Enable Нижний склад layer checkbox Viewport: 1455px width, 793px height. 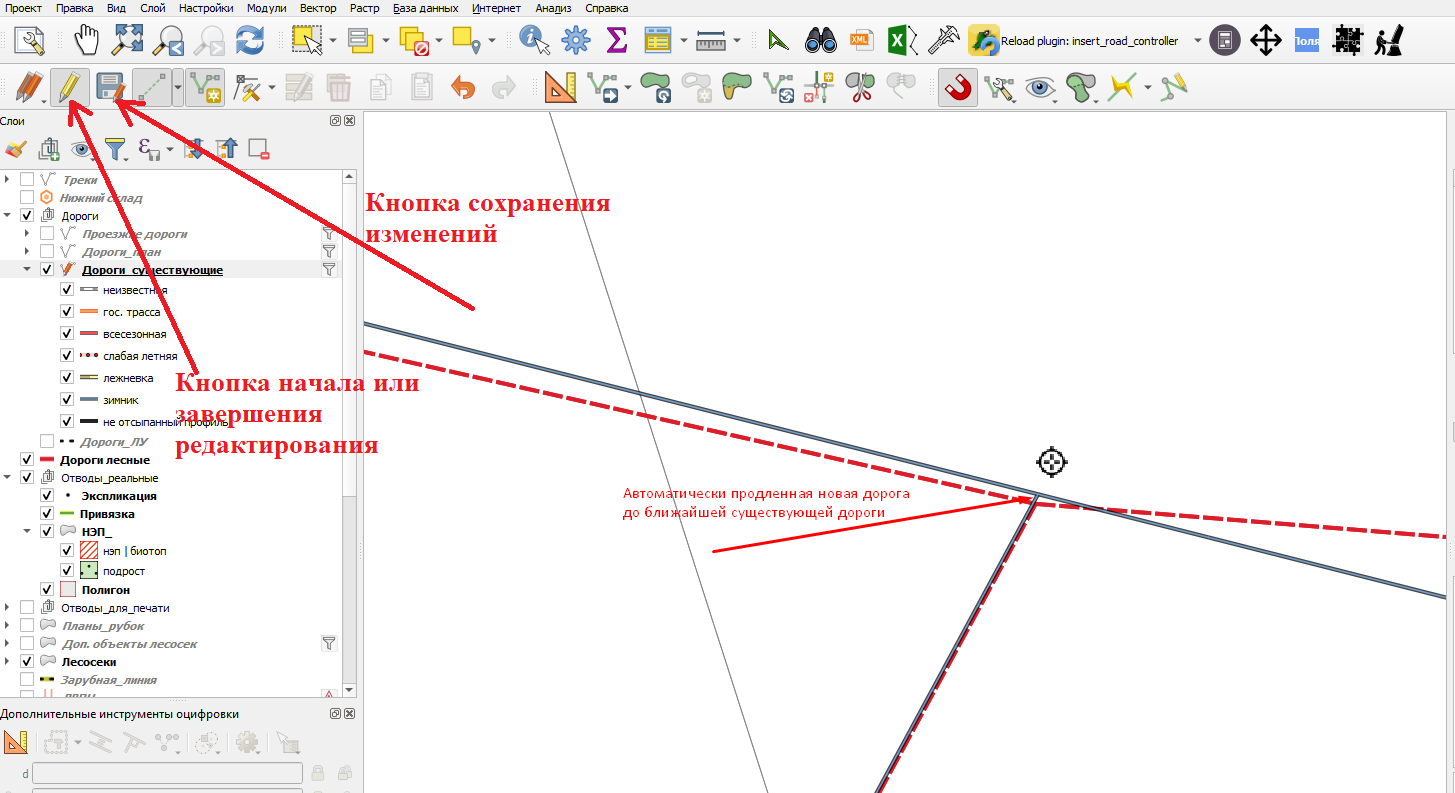tap(27, 198)
